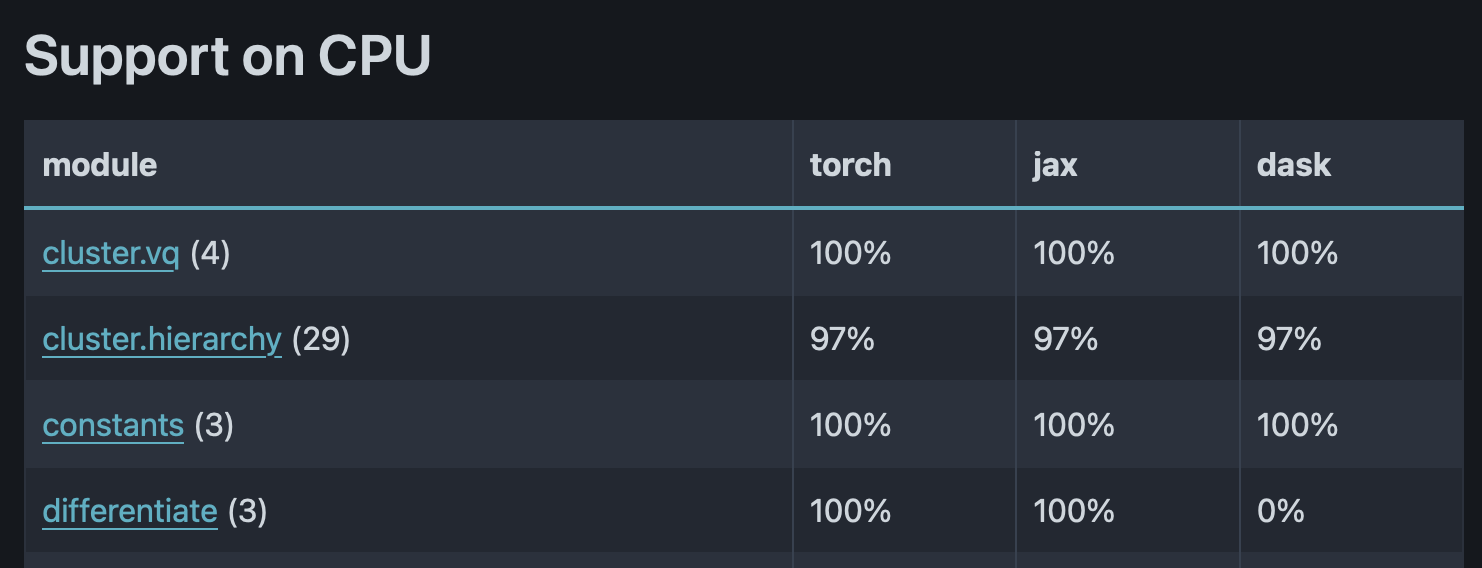Screen dimensions: 1482x568
Task: Click dask 97% cell for cluster.hierarchy
Action: (1289, 340)
